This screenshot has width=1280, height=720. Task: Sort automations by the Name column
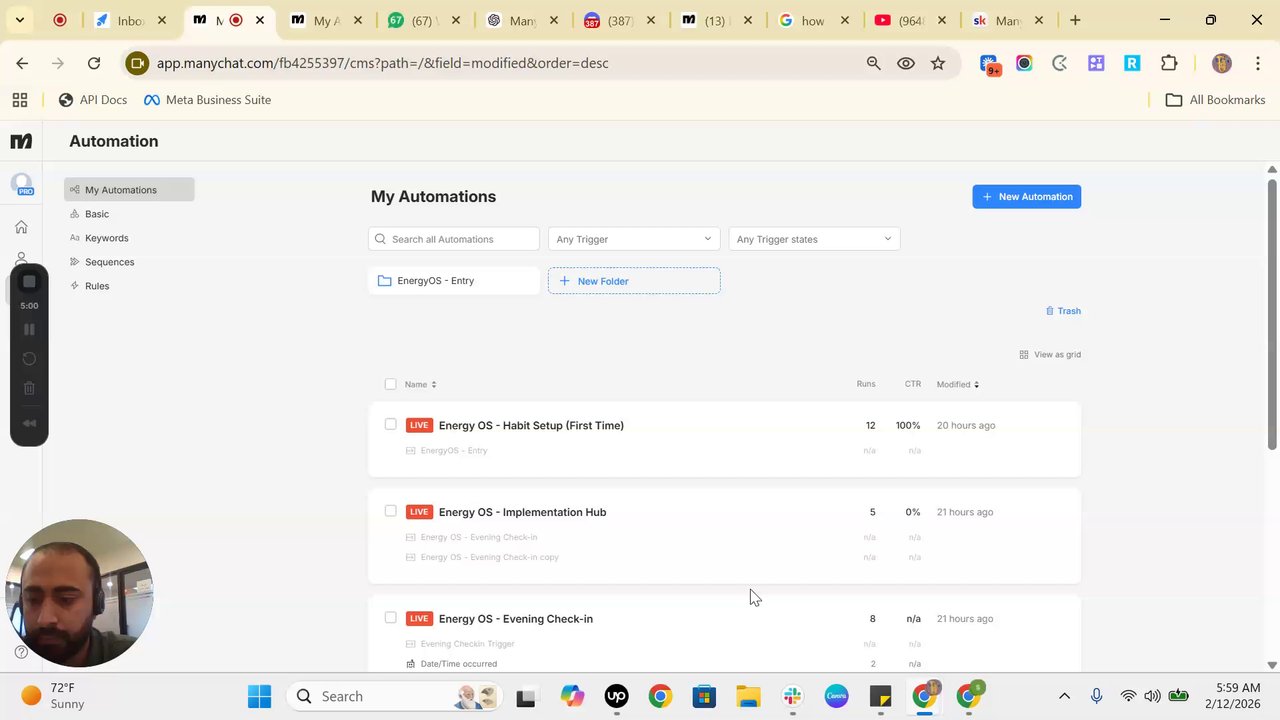coord(420,384)
